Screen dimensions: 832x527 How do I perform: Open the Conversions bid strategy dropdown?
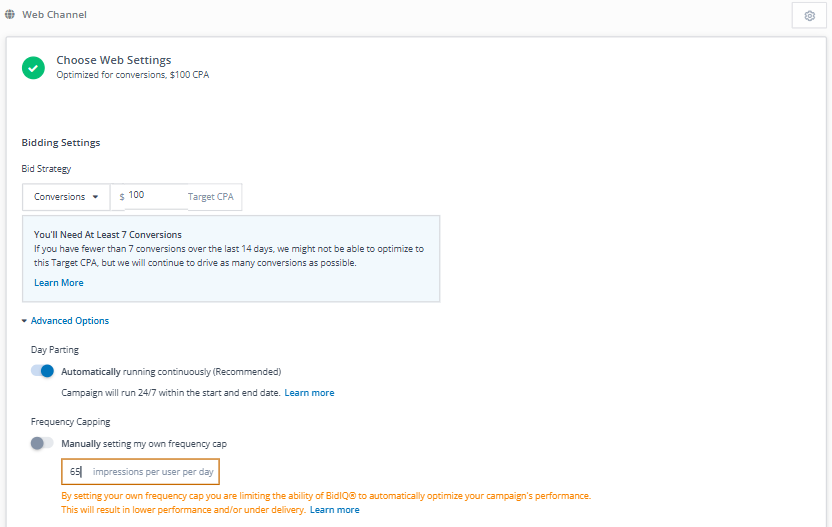pyautogui.click(x=66, y=197)
